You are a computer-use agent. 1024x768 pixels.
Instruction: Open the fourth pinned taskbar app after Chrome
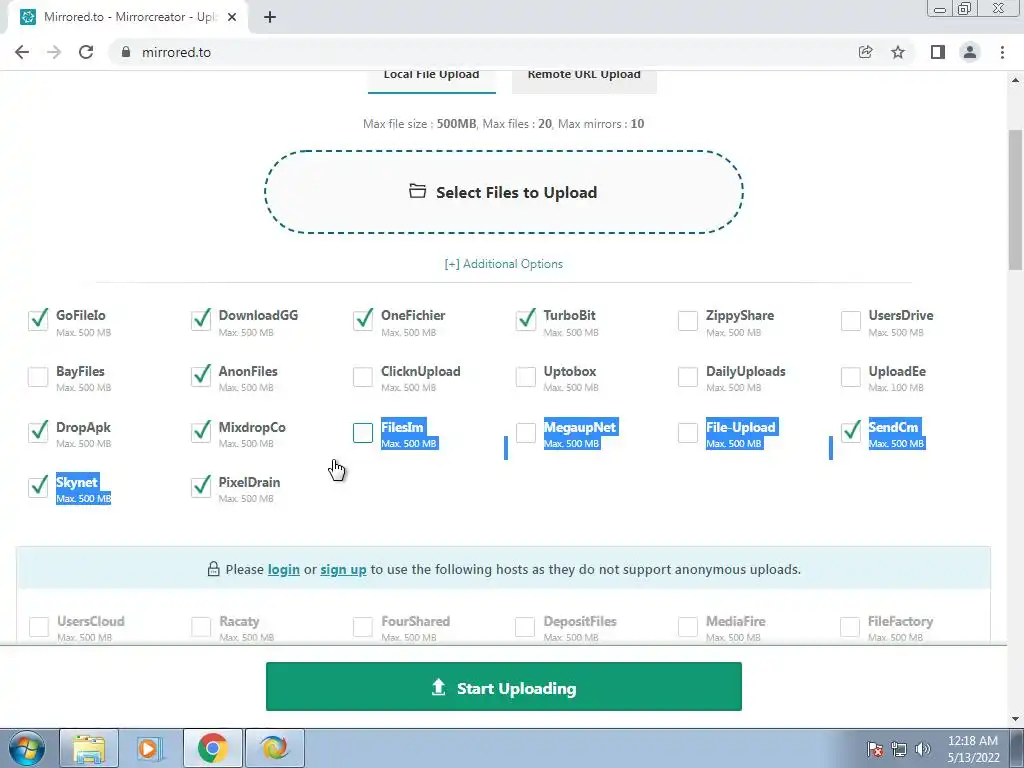tap(274, 748)
